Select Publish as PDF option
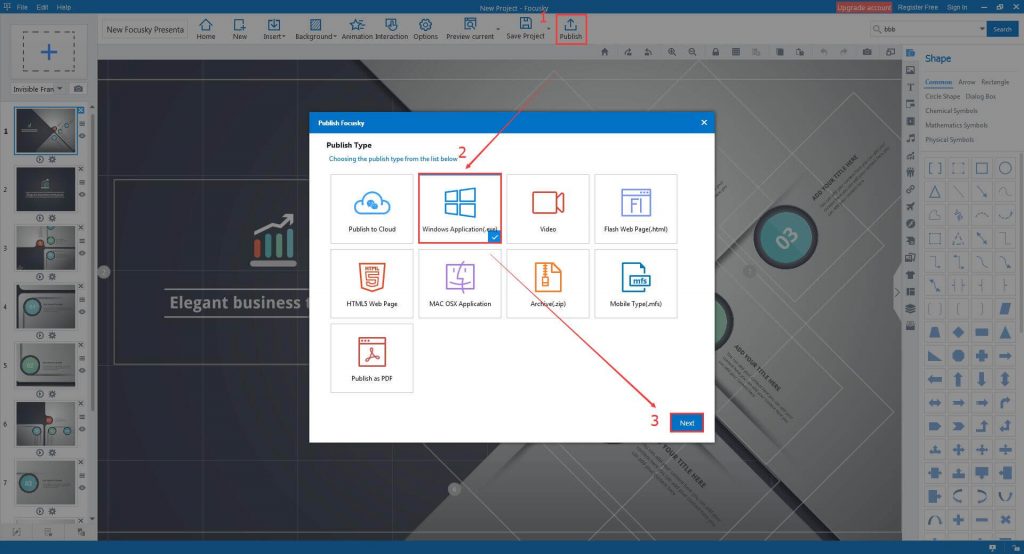 (x=372, y=357)
